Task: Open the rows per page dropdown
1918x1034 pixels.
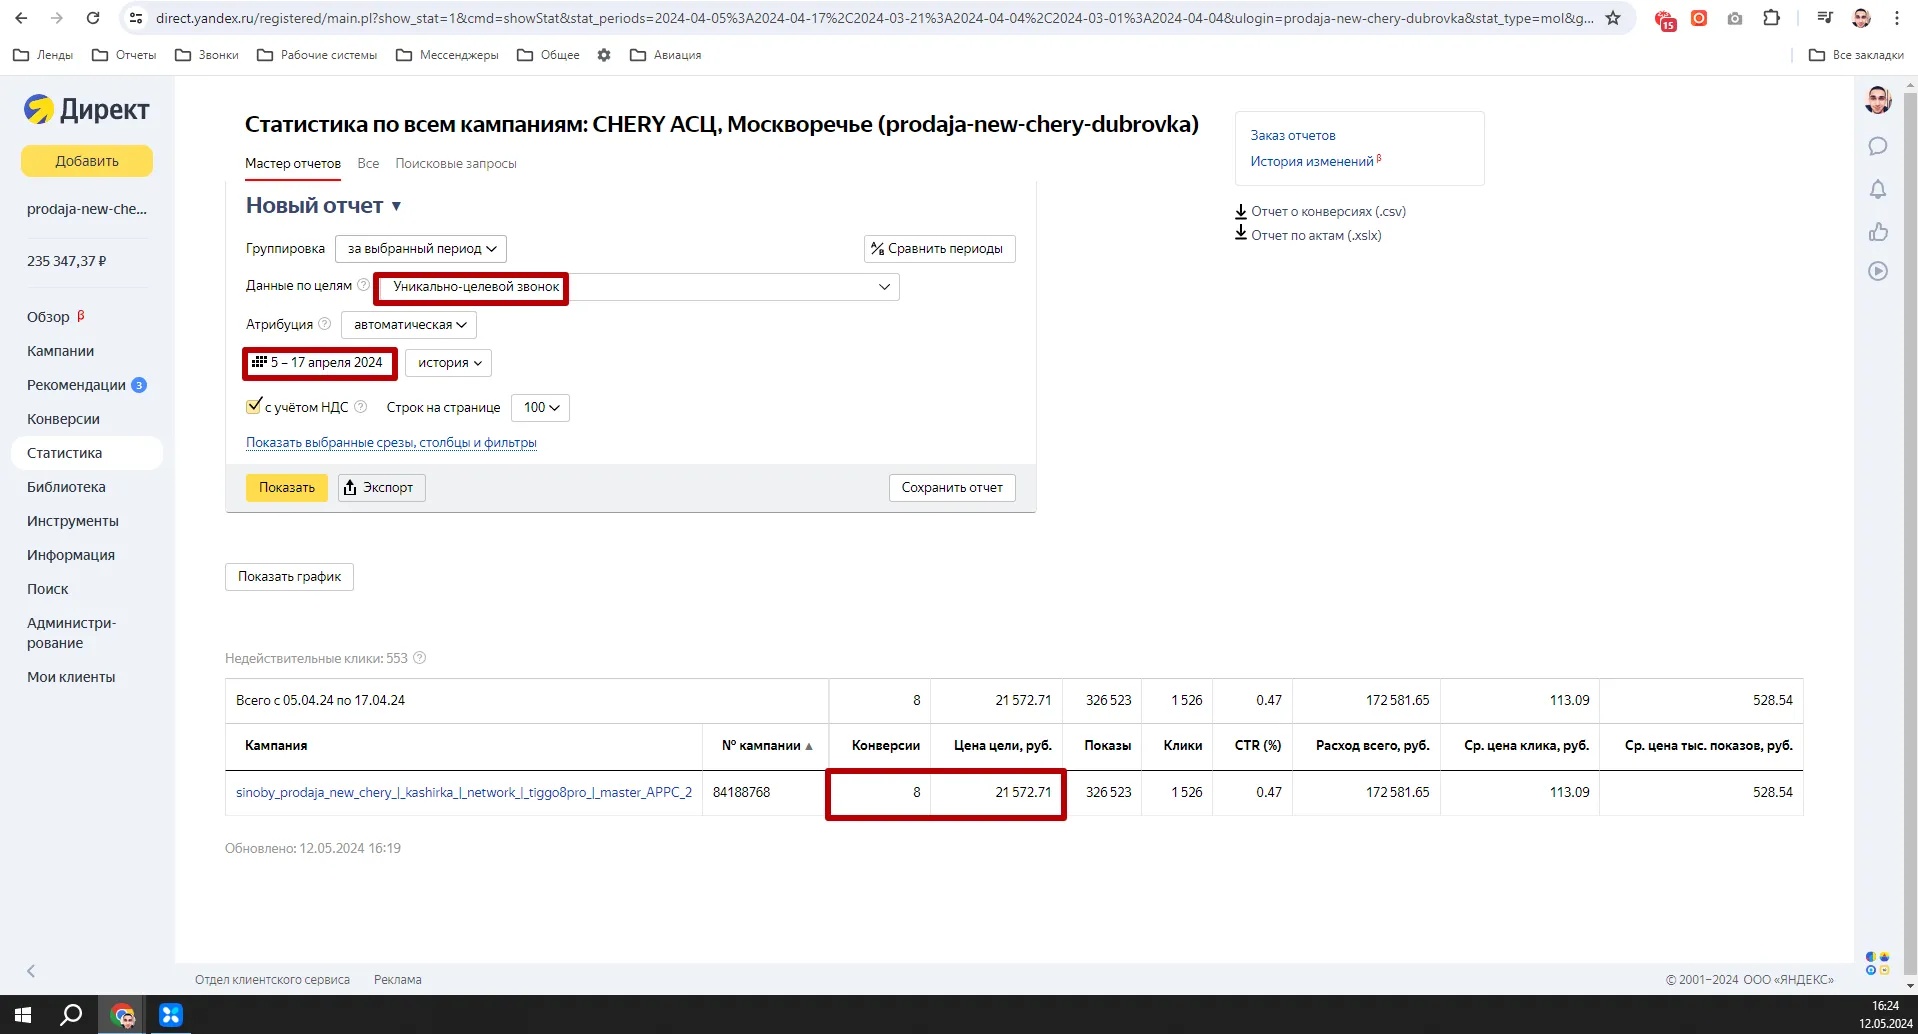Action: click(540, 408)
